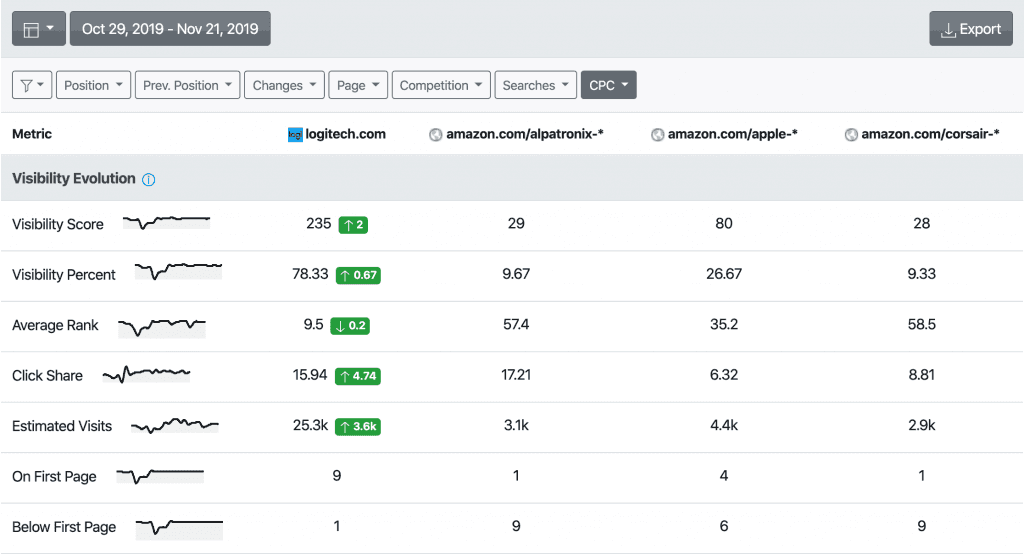Expand the Competition filter dropdown

click(x=441, y=85)
